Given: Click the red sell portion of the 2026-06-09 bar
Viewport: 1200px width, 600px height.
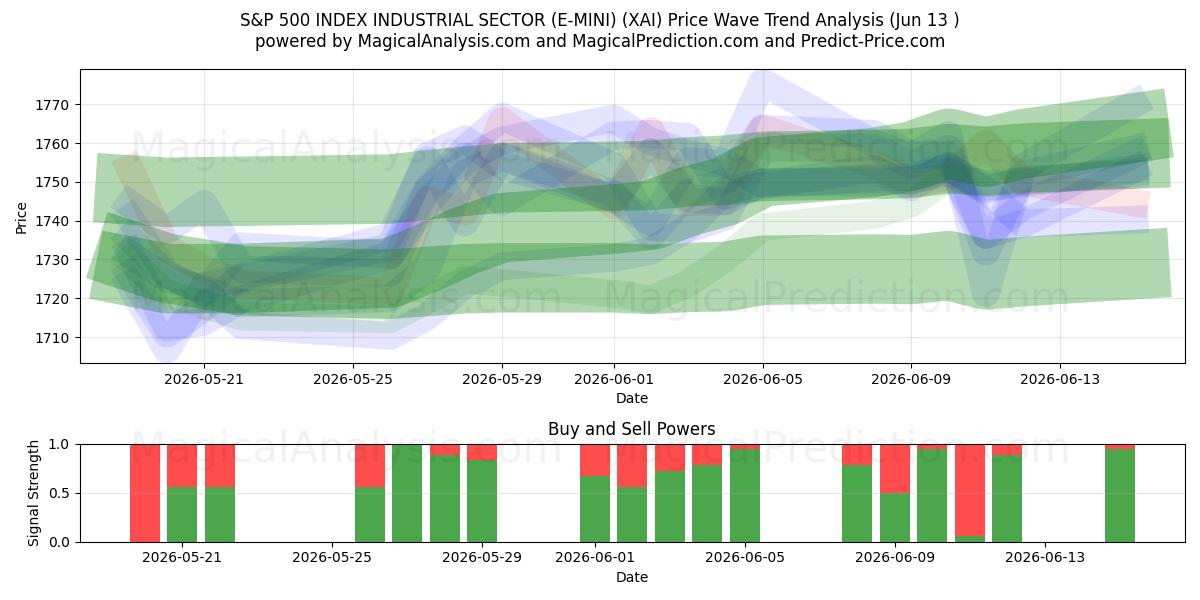Looking at the screenshot, I should click(x=895, y=468).
